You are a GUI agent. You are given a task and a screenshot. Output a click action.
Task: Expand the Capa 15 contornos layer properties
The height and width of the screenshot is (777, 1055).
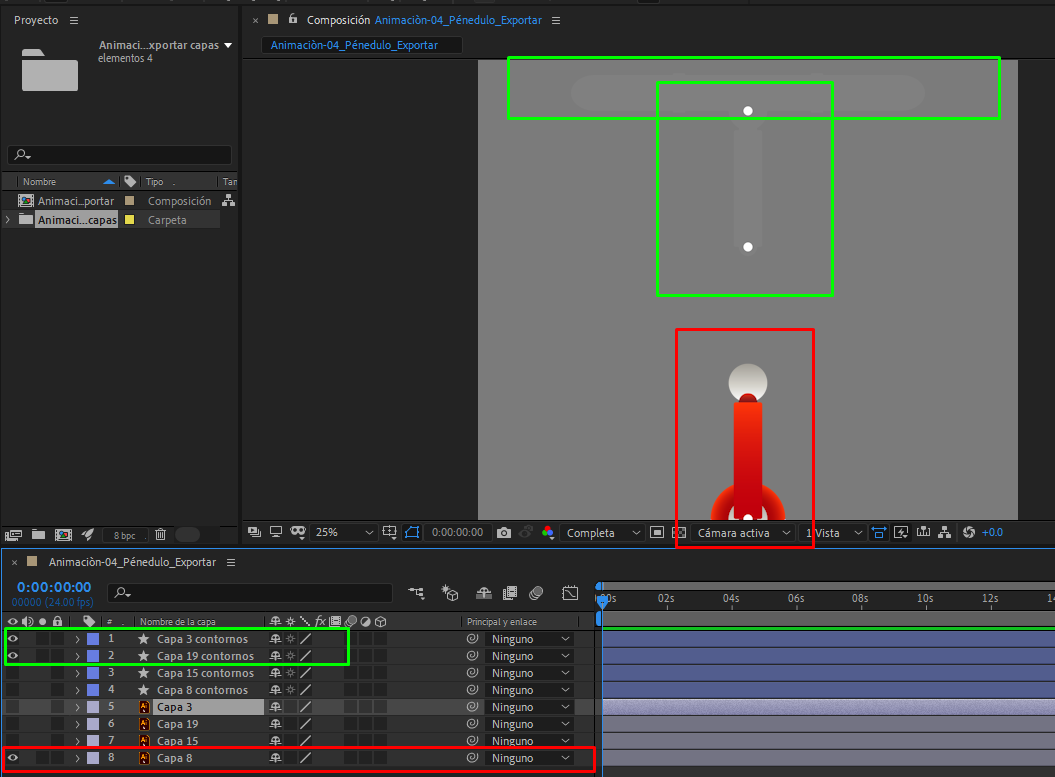77,673
